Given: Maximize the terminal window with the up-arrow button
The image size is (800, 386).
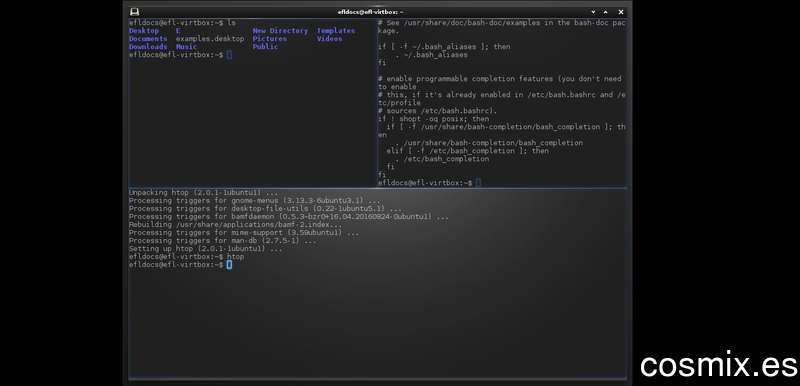Looking at the screenshot, I should click(x=606, y=12).
